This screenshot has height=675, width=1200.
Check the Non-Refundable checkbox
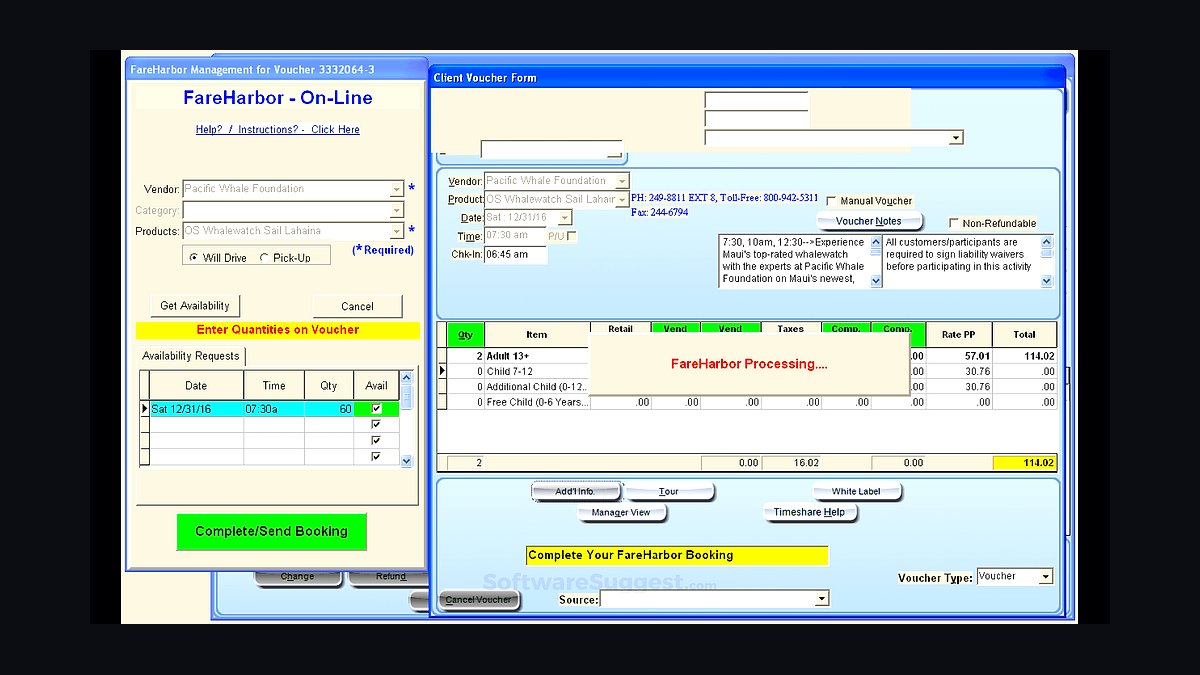(x=954, y=223)
